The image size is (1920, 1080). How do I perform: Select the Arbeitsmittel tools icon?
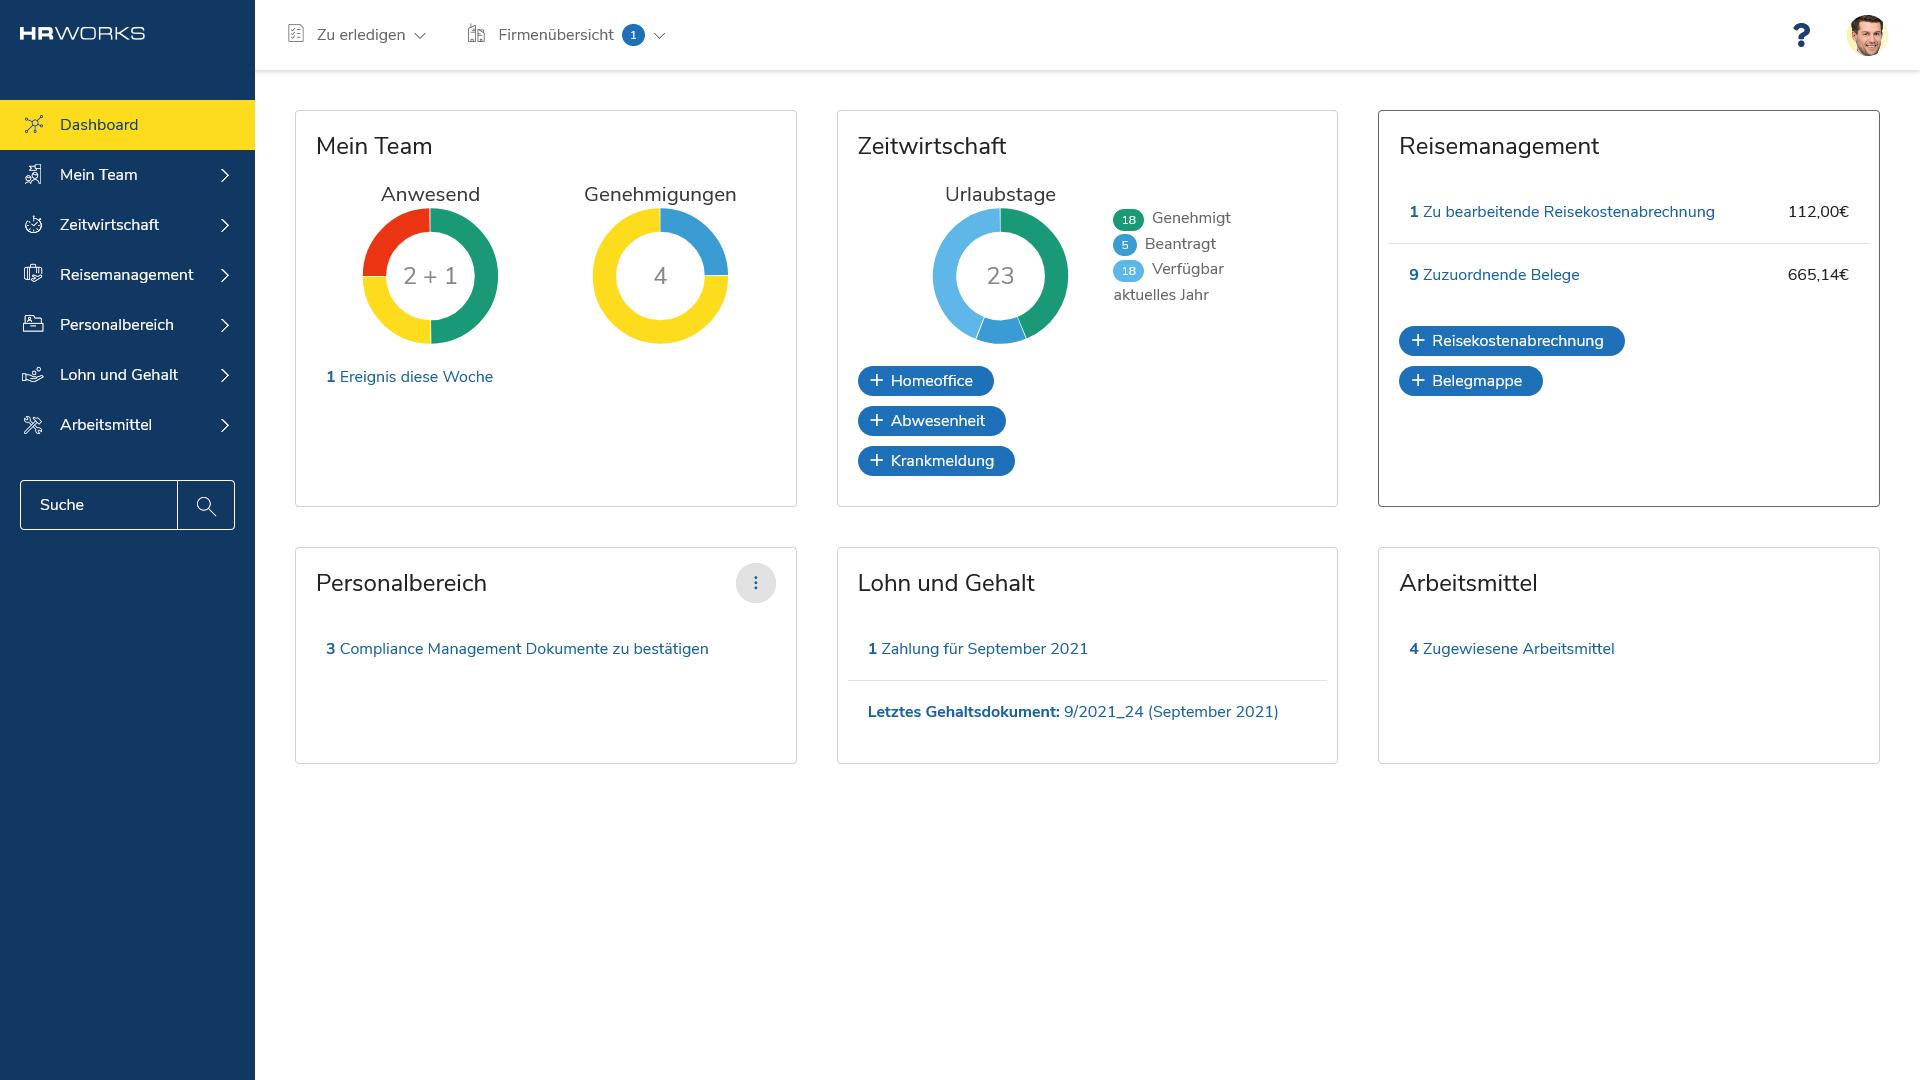pos(31,424)
